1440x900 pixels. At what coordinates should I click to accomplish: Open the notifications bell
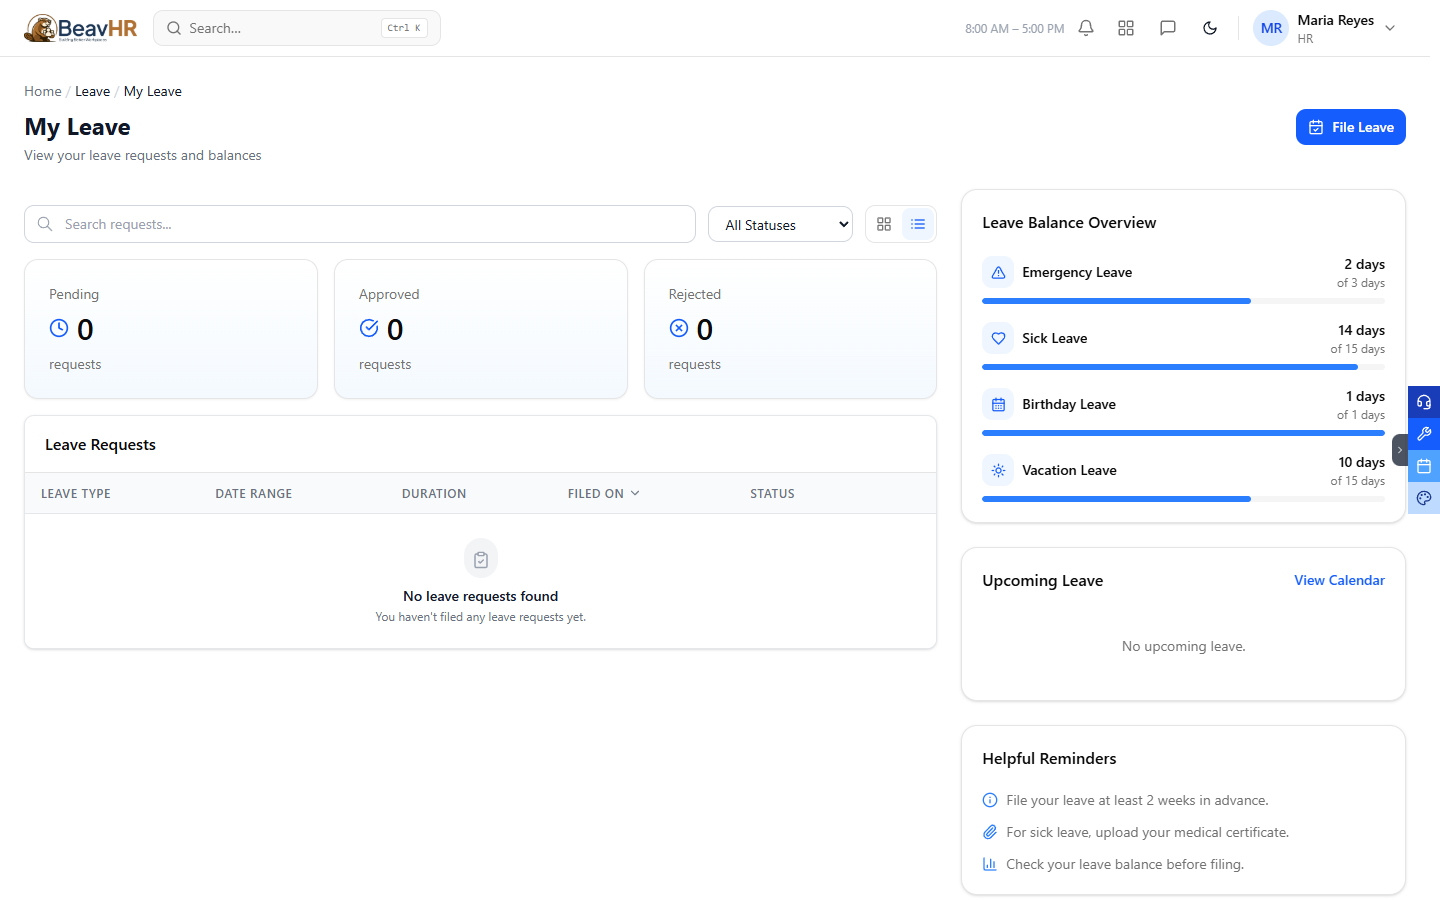click(1086, 28)
